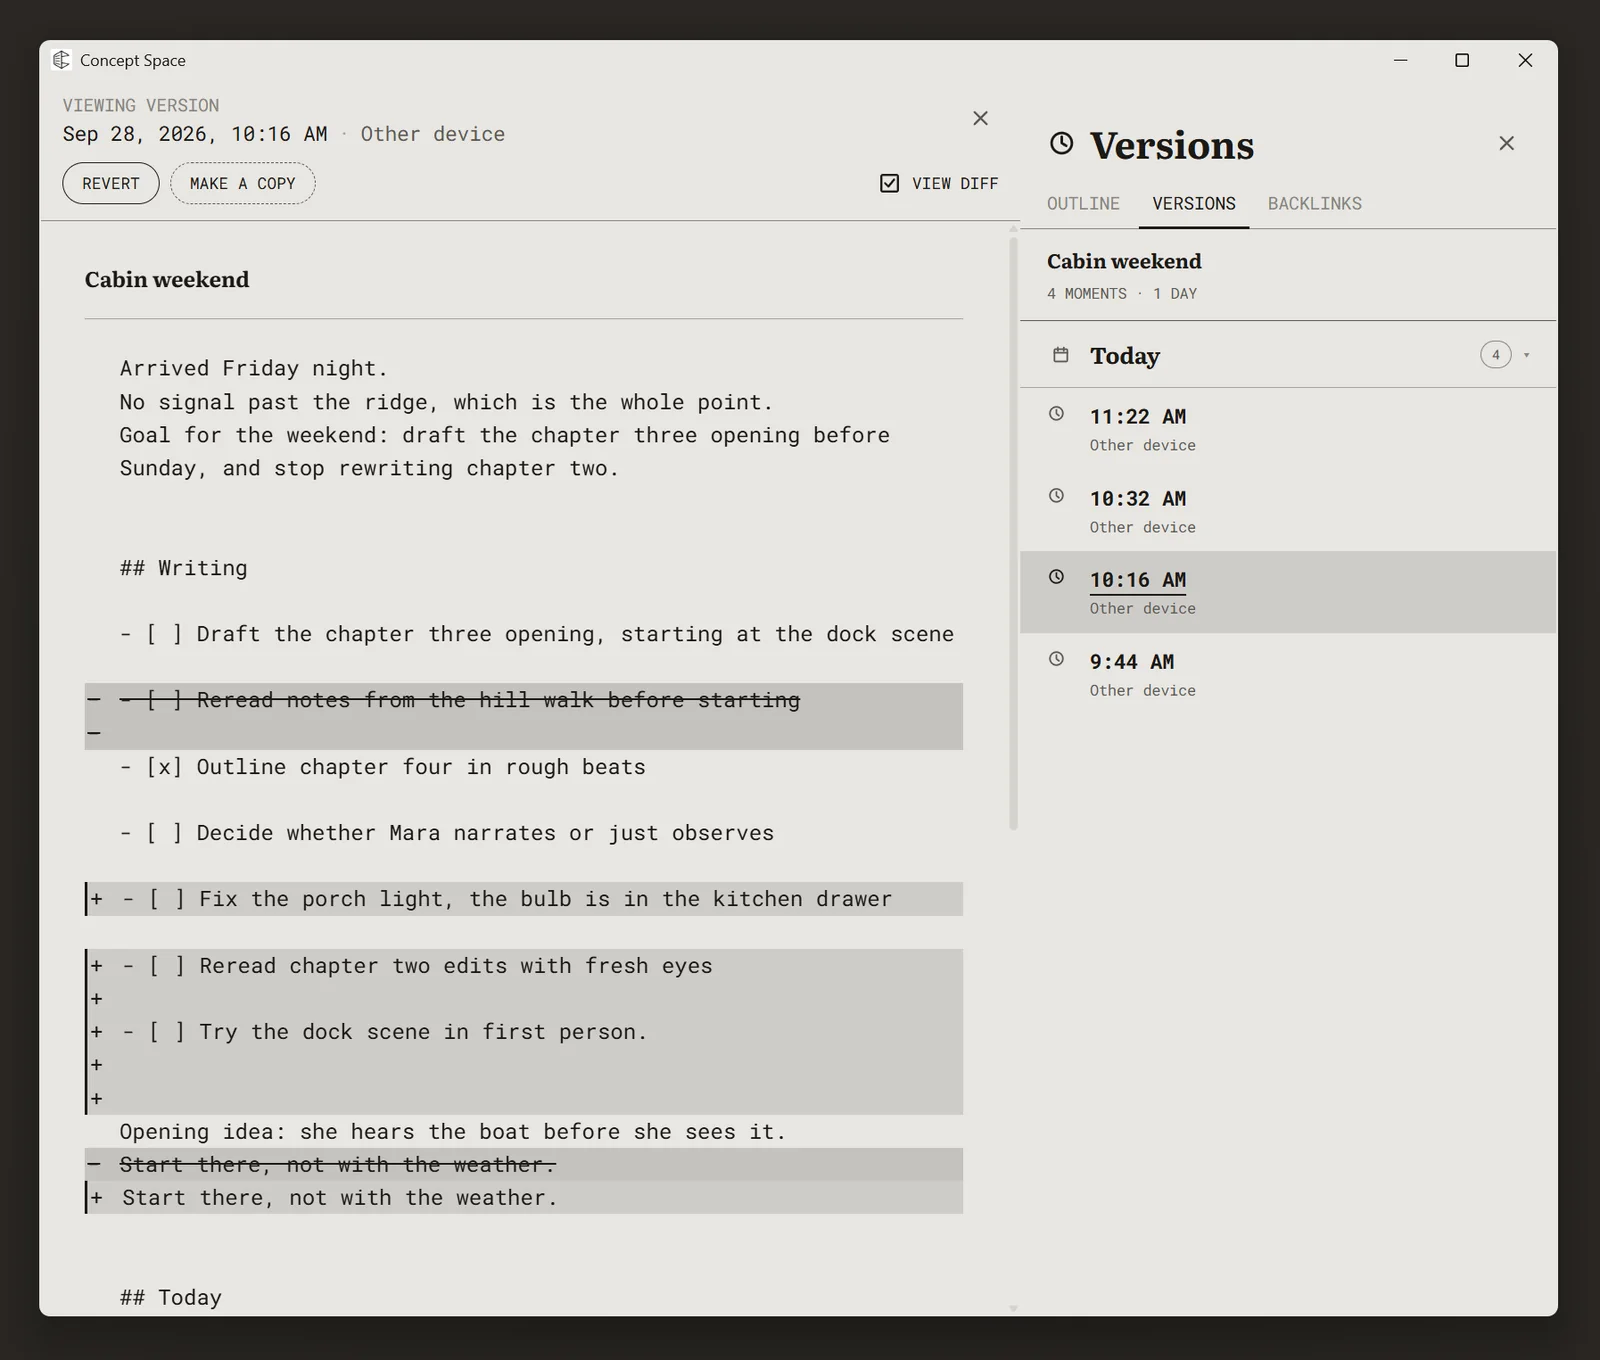
Task: Switch to the Outline tab
Action: [x=1083, y=204]
